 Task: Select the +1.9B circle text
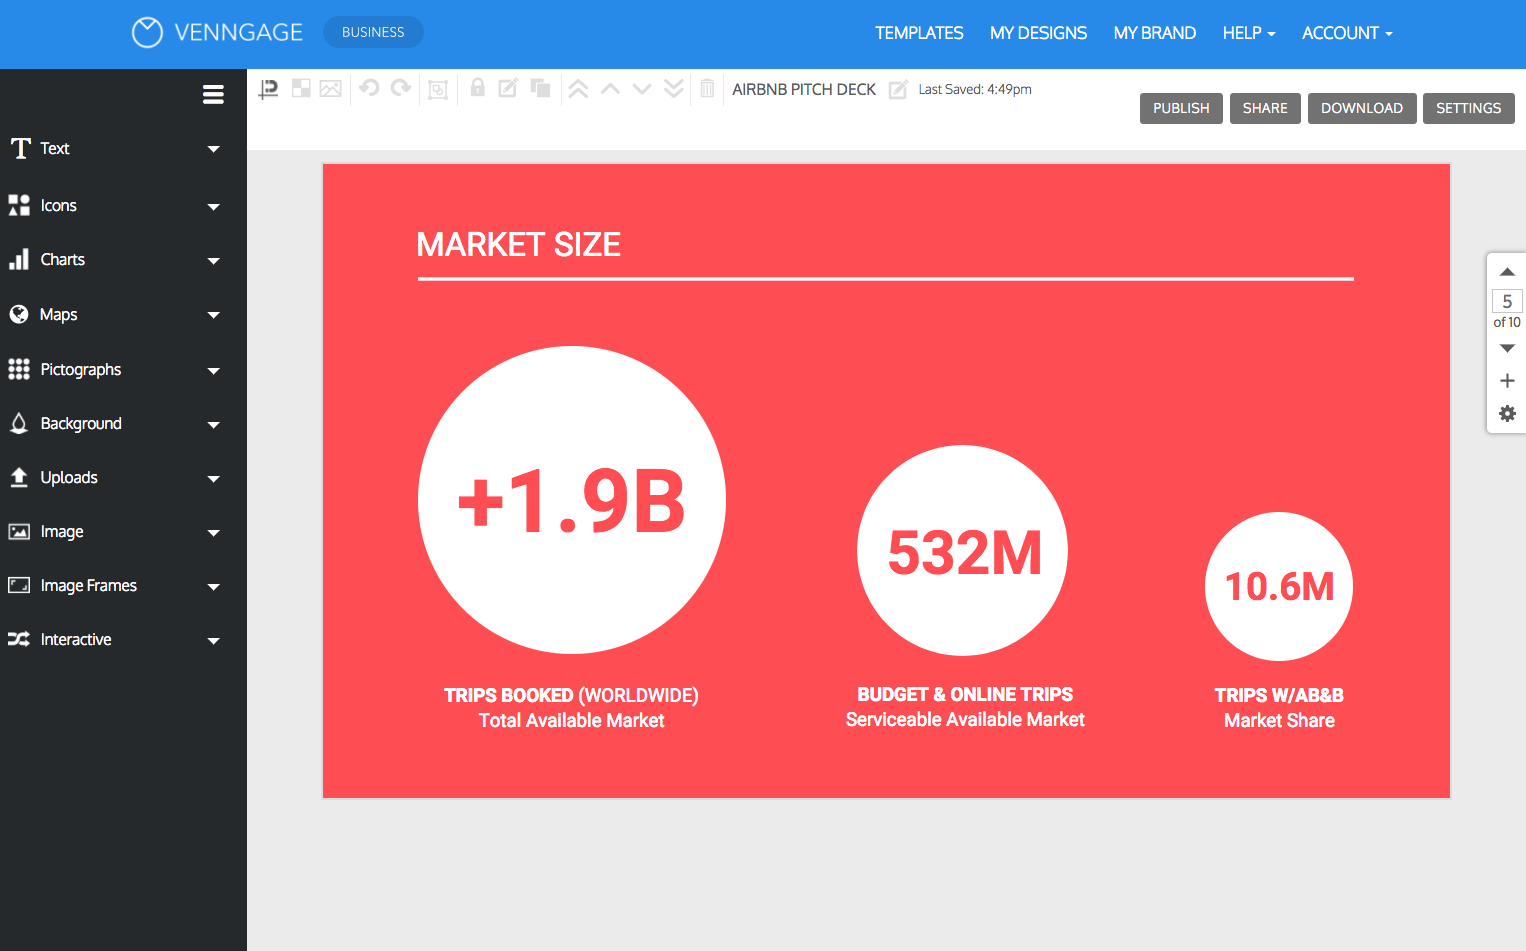pyautogui.click(x=571, y=501)
